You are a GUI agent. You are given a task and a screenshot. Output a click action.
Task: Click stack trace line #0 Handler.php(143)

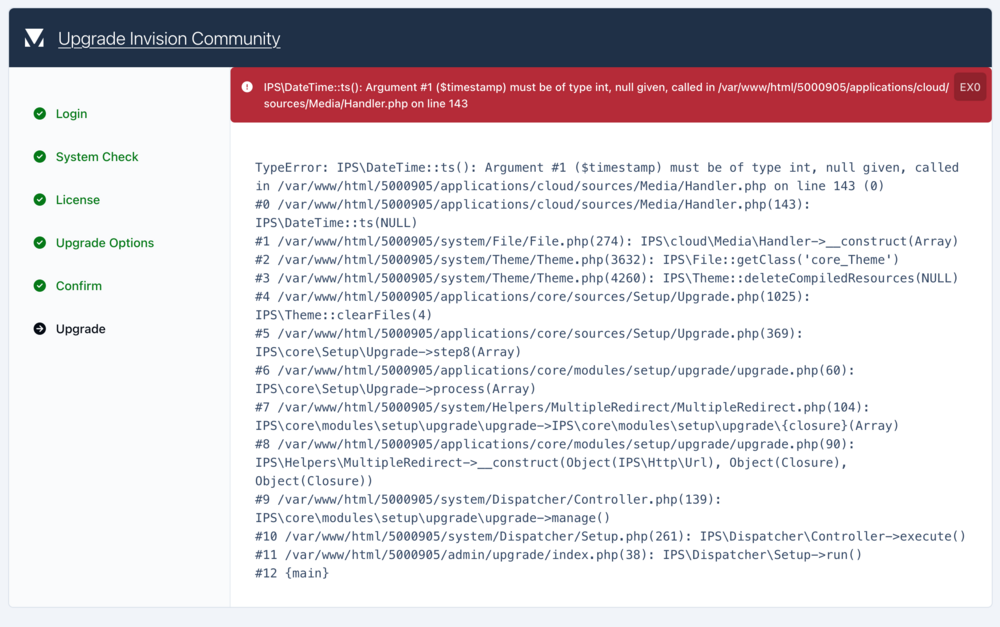533,204
